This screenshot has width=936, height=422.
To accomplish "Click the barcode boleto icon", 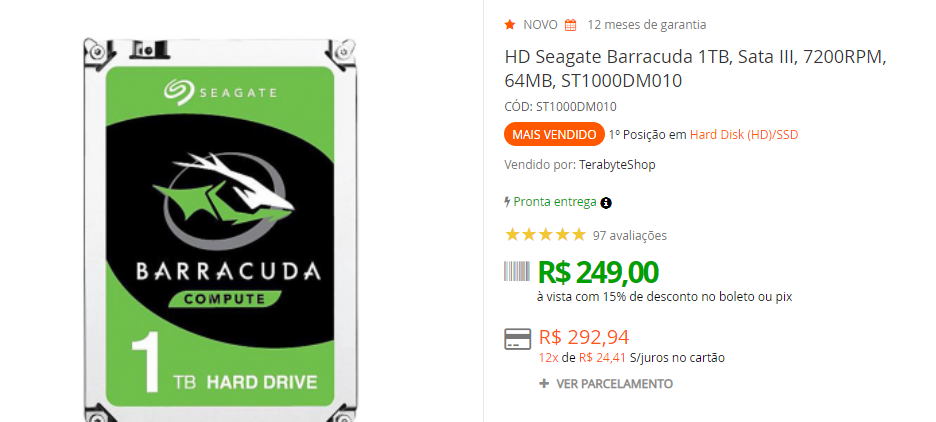I will click(x=517, y=271).
